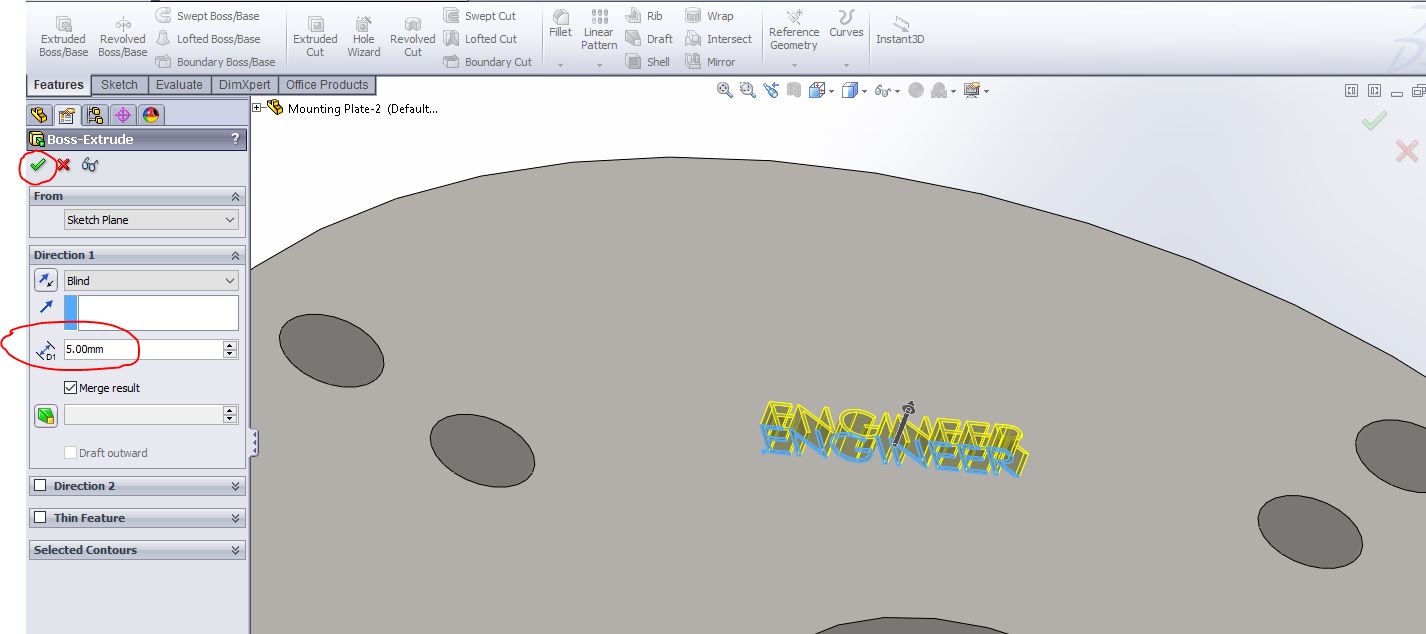Toggle draft on/off button
This screenshot has height=634, width=1426.
pos(46,415)
